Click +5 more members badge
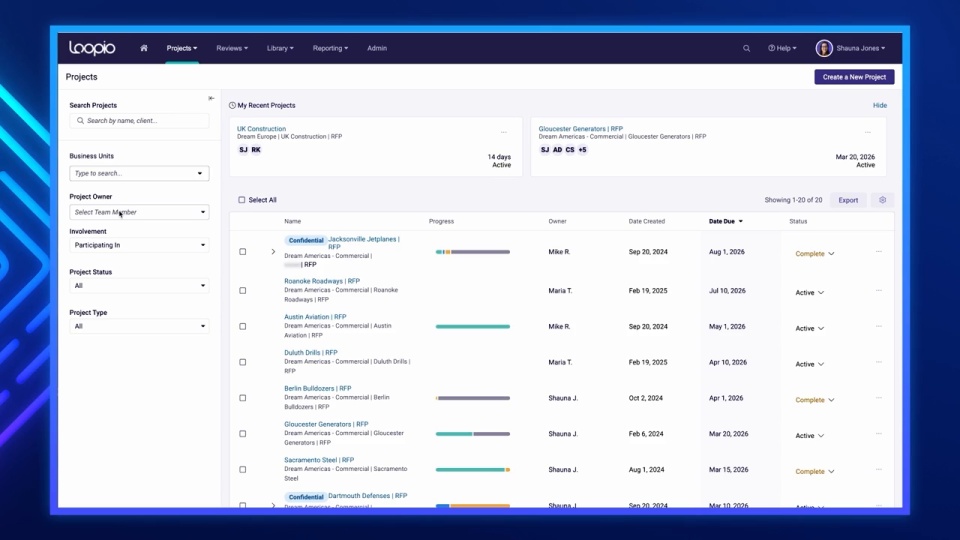 (x=582, y=149)
